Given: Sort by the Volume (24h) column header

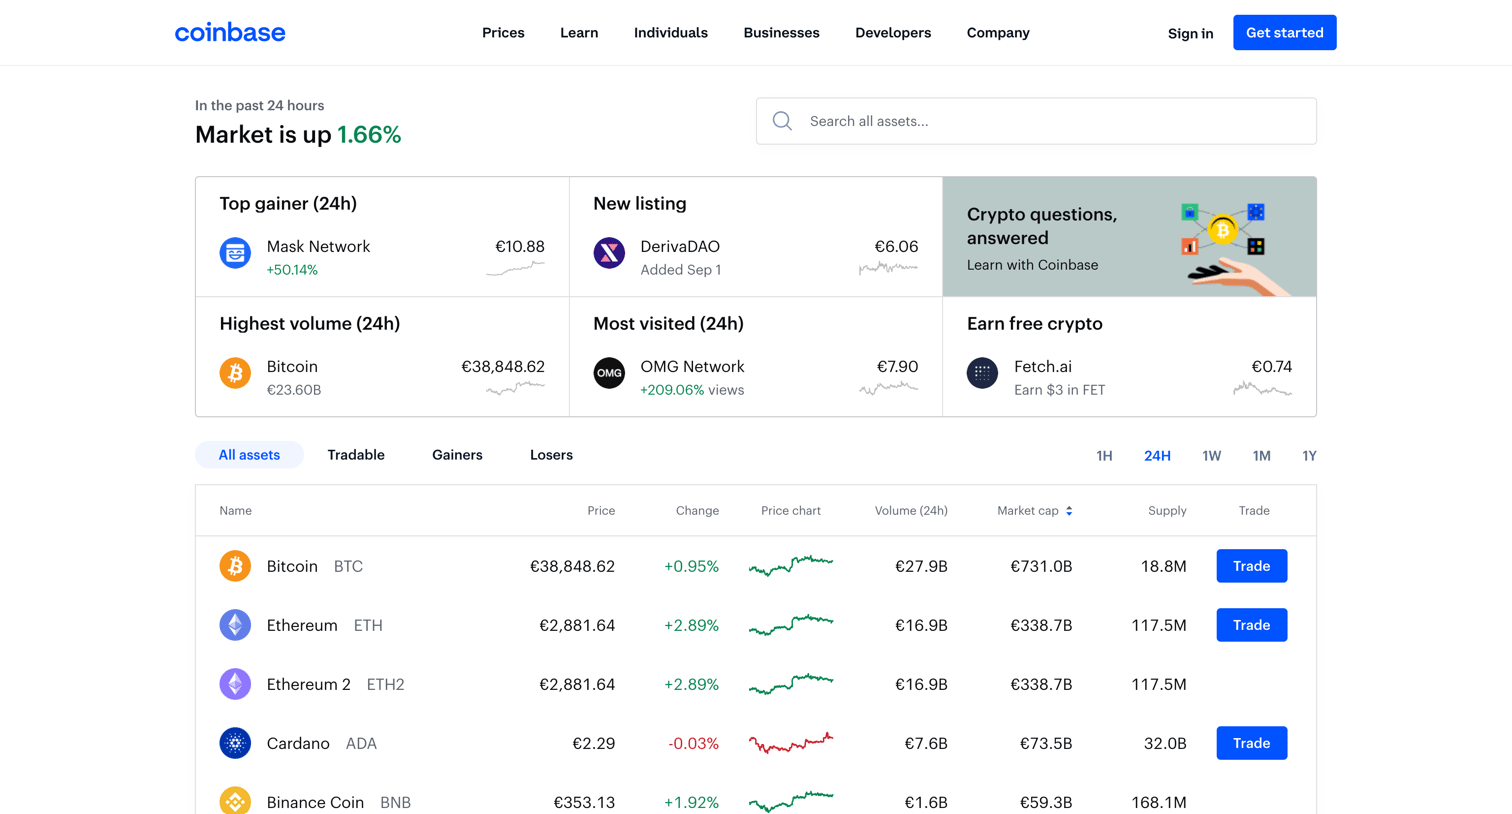Looking at the screenshot, I should click(911, 511).
